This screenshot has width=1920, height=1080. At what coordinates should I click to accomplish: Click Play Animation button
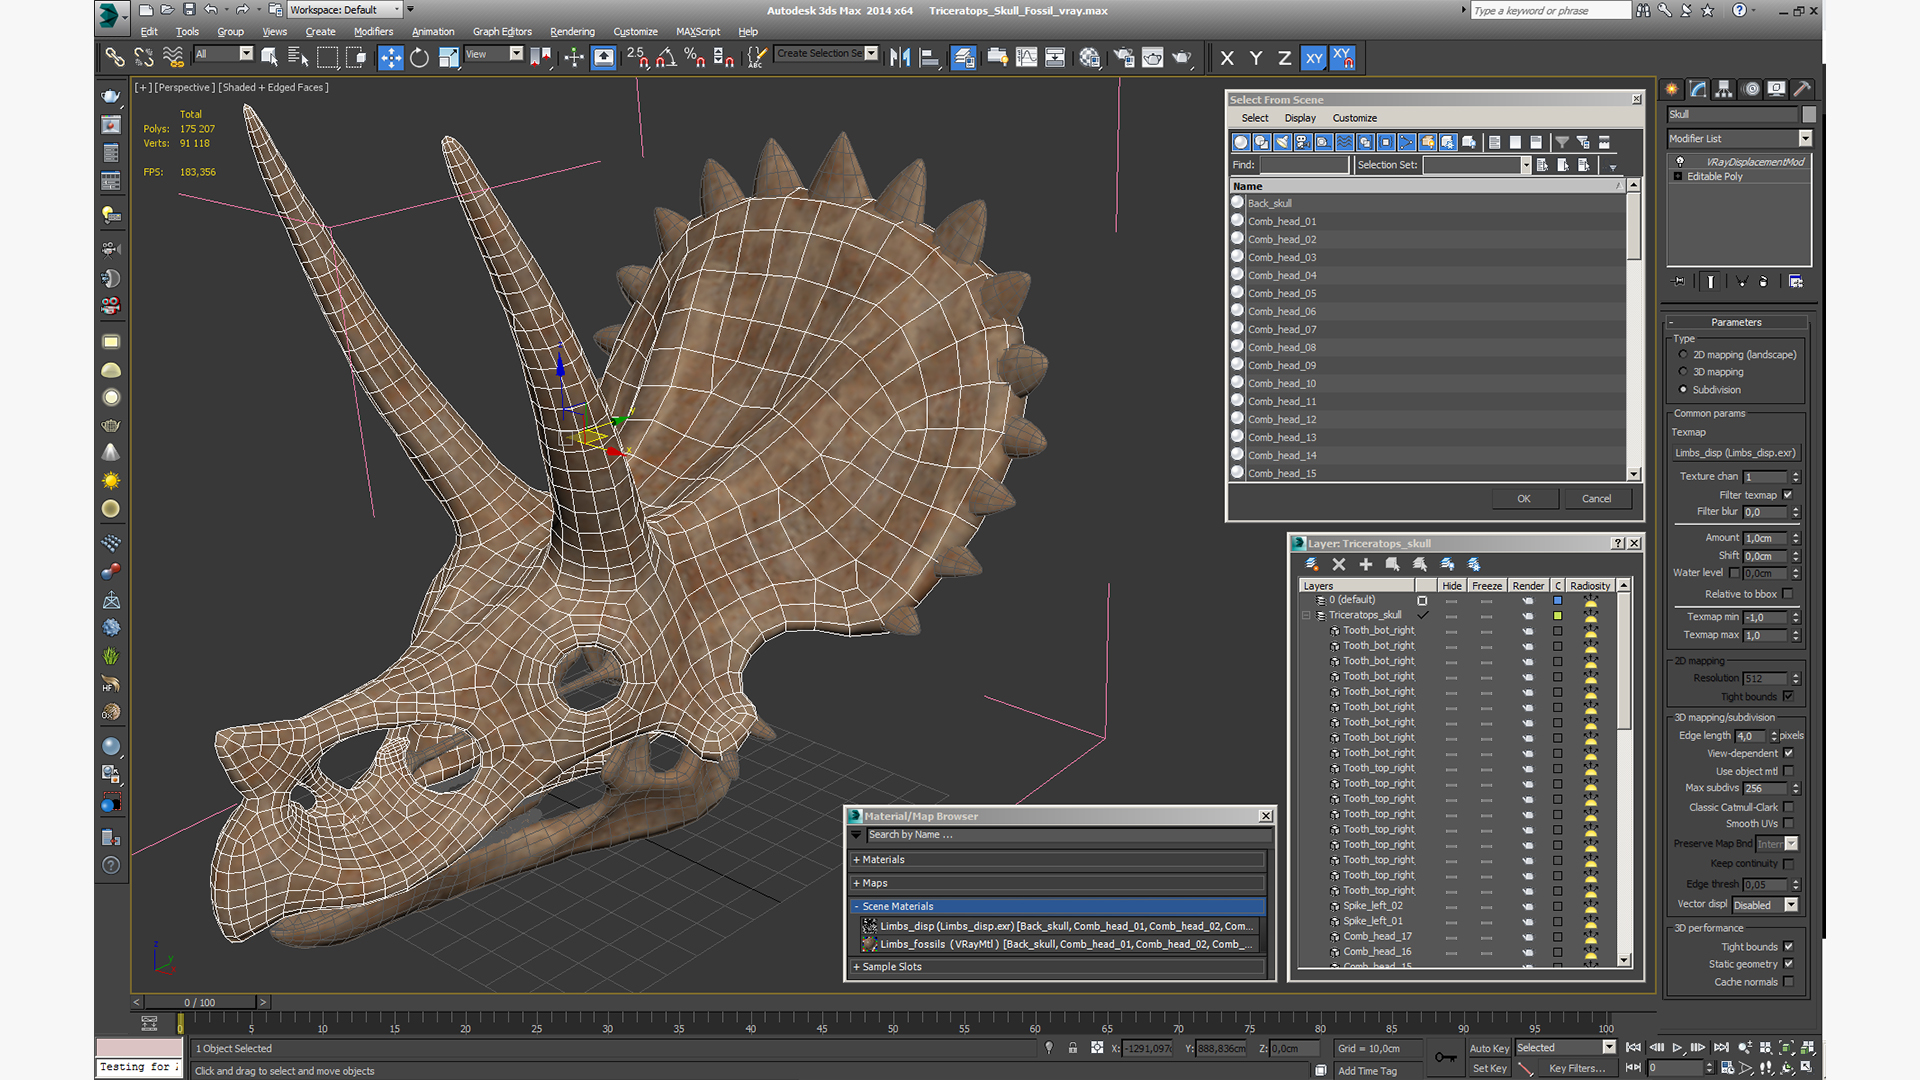click(x=1677, y=1048)
